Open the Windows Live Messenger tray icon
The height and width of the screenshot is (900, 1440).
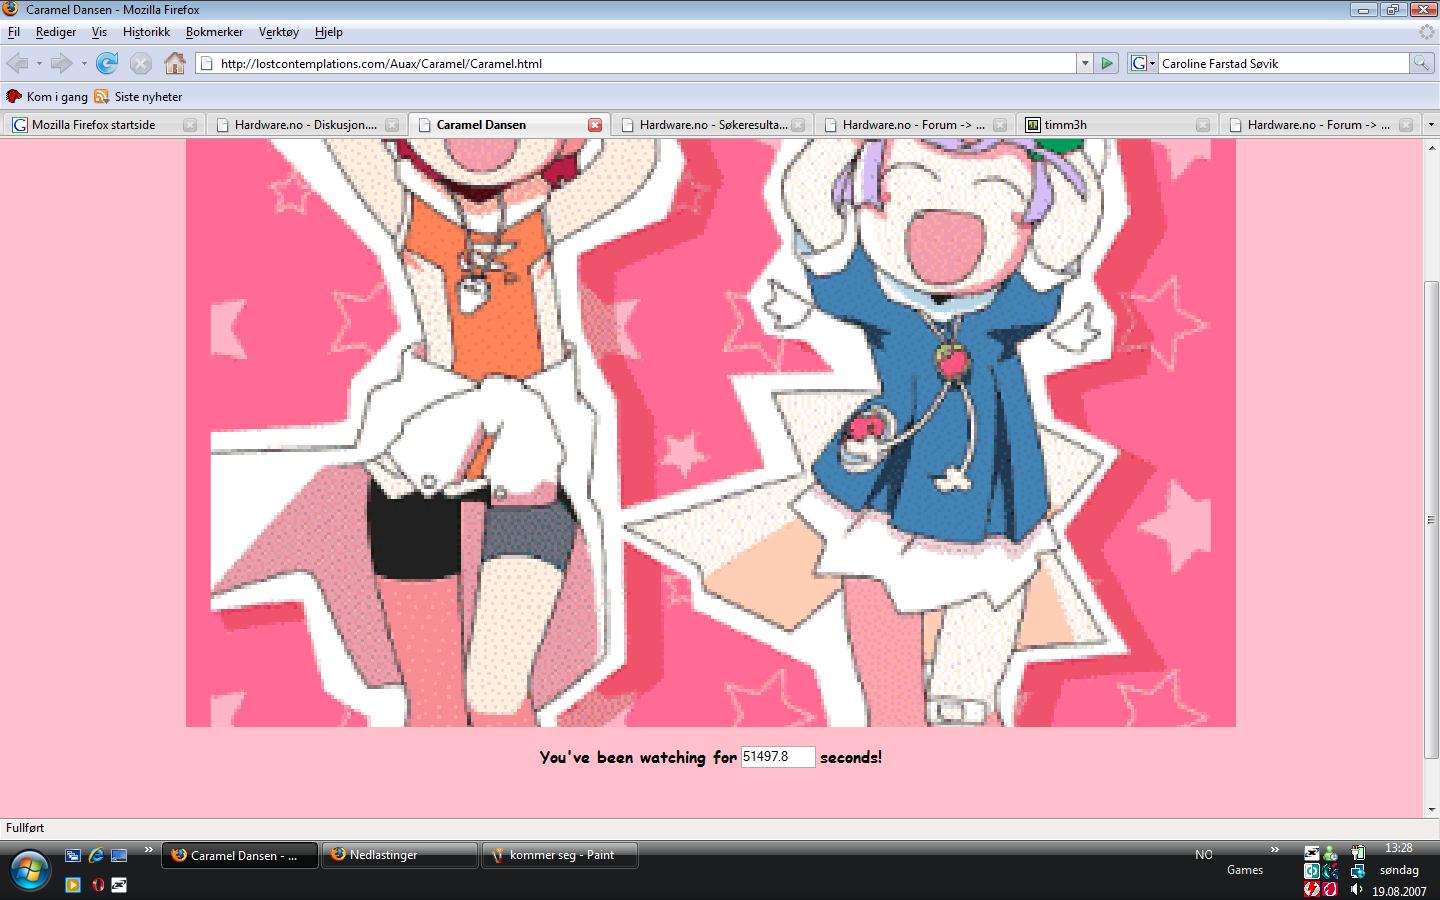(1330, 853)
